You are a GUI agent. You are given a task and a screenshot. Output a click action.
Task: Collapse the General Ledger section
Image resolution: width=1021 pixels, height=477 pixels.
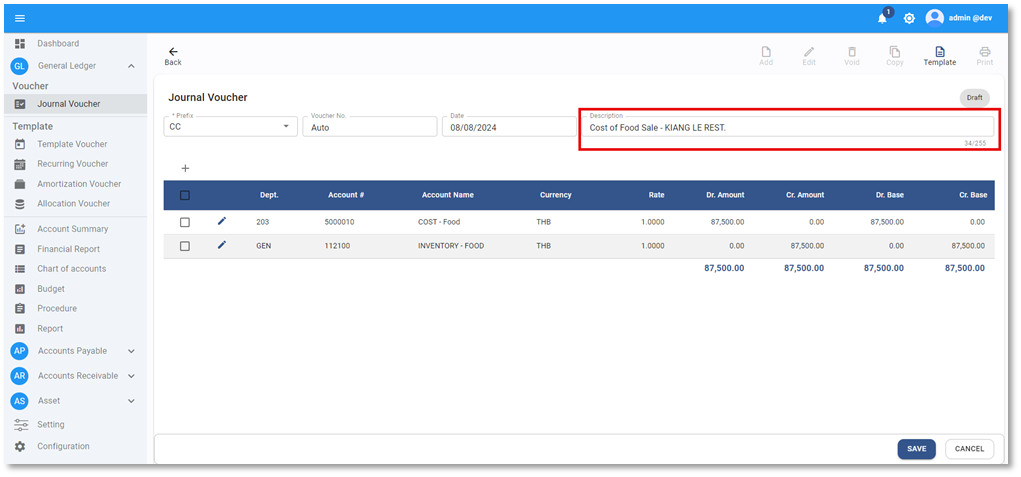point(131,66)
